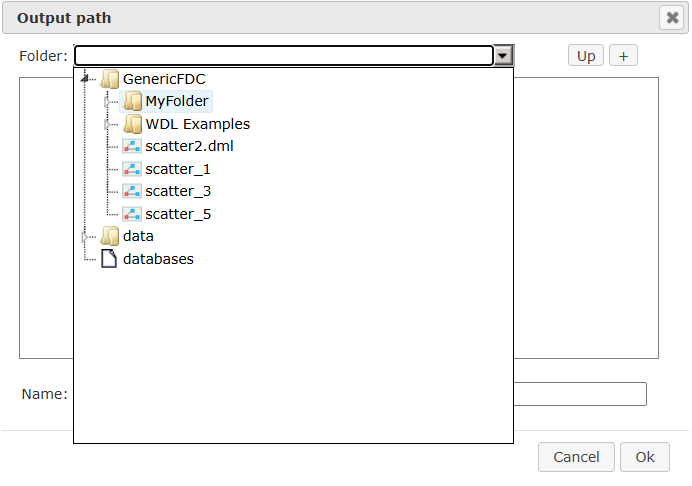Viewport: 692px width, 486px height.
Task: Click the MyFolder folder icon
Action: click(x=132, y=101)
